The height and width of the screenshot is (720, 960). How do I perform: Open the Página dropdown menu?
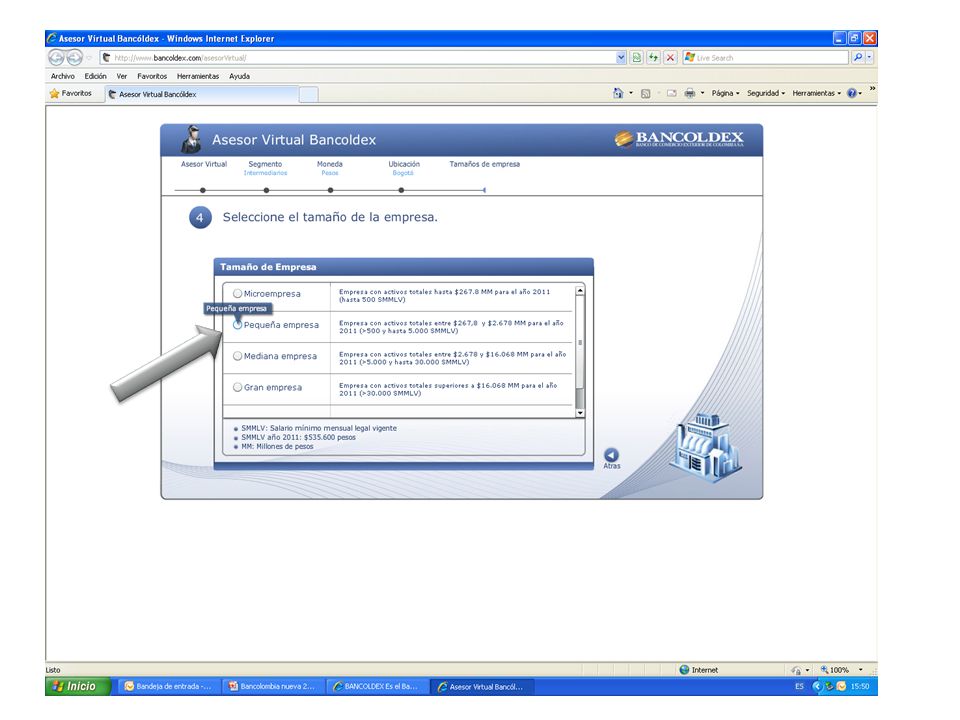726,93
